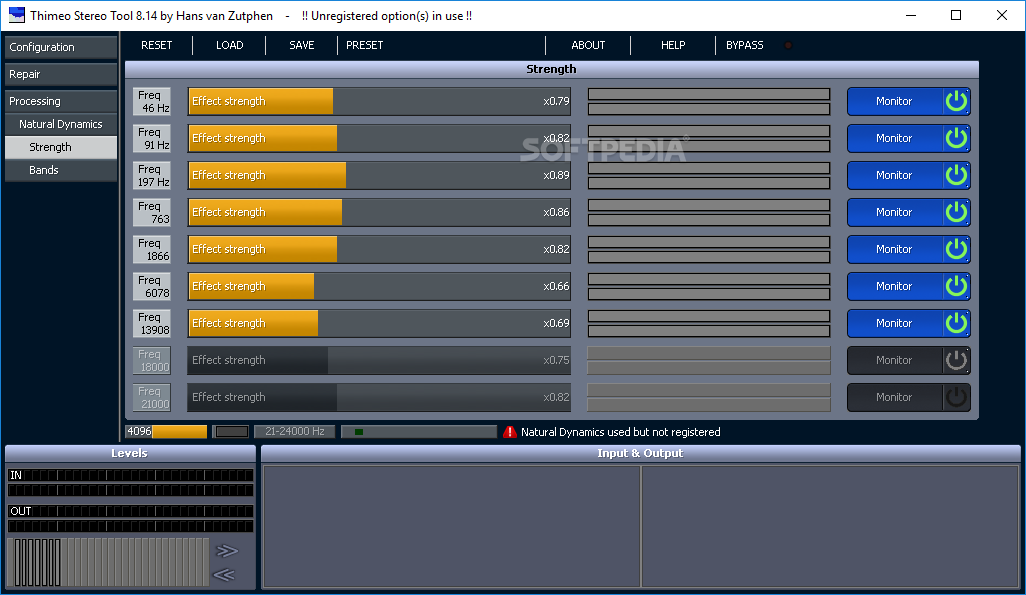Toggle BYPASS in top toolbar
Image resolution: width=1026 pixels, height=595 pixels.
pyautogui.click(x=745, y=45)
